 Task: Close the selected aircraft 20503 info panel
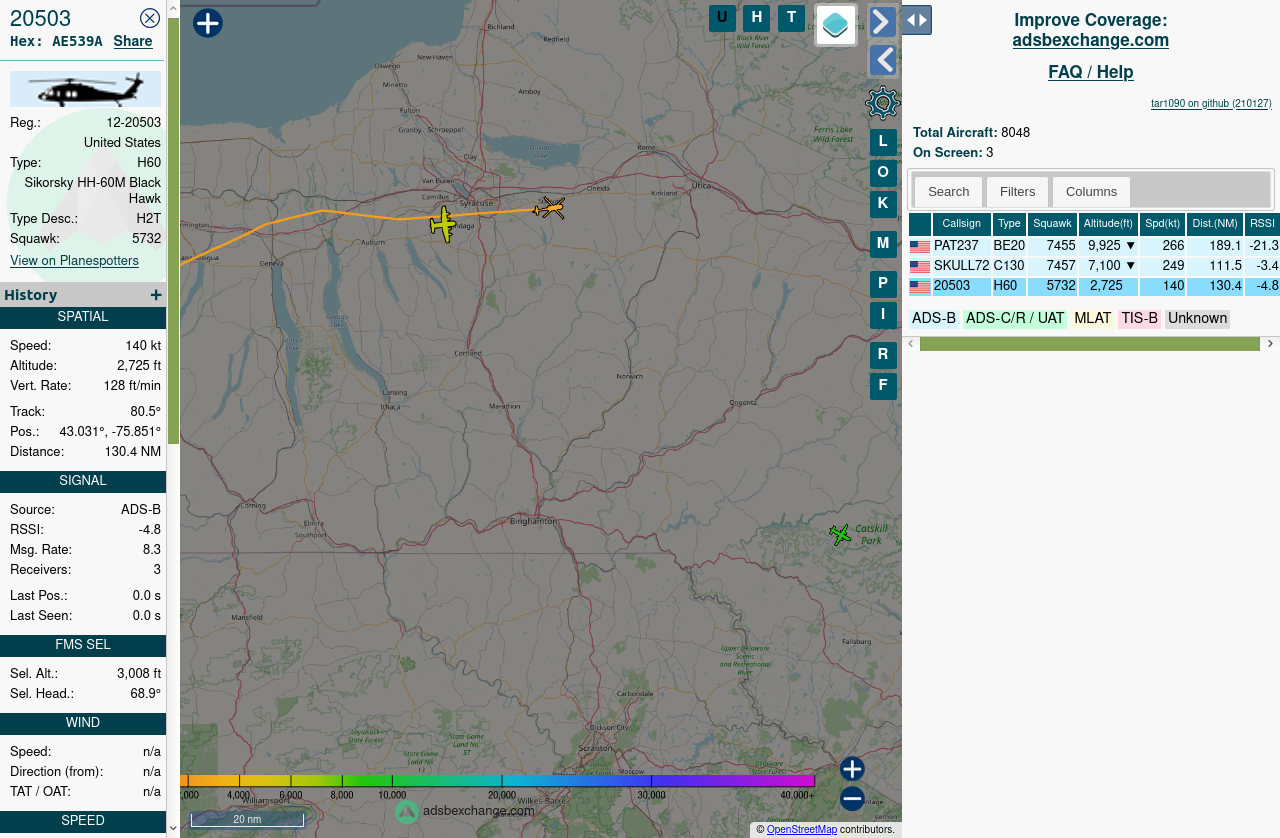tap(150, 17)
